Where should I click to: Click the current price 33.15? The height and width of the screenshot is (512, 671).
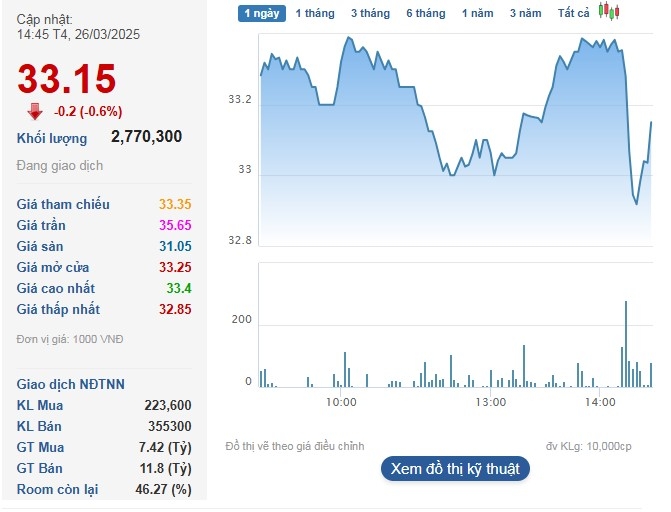click(x=67, y=78)
